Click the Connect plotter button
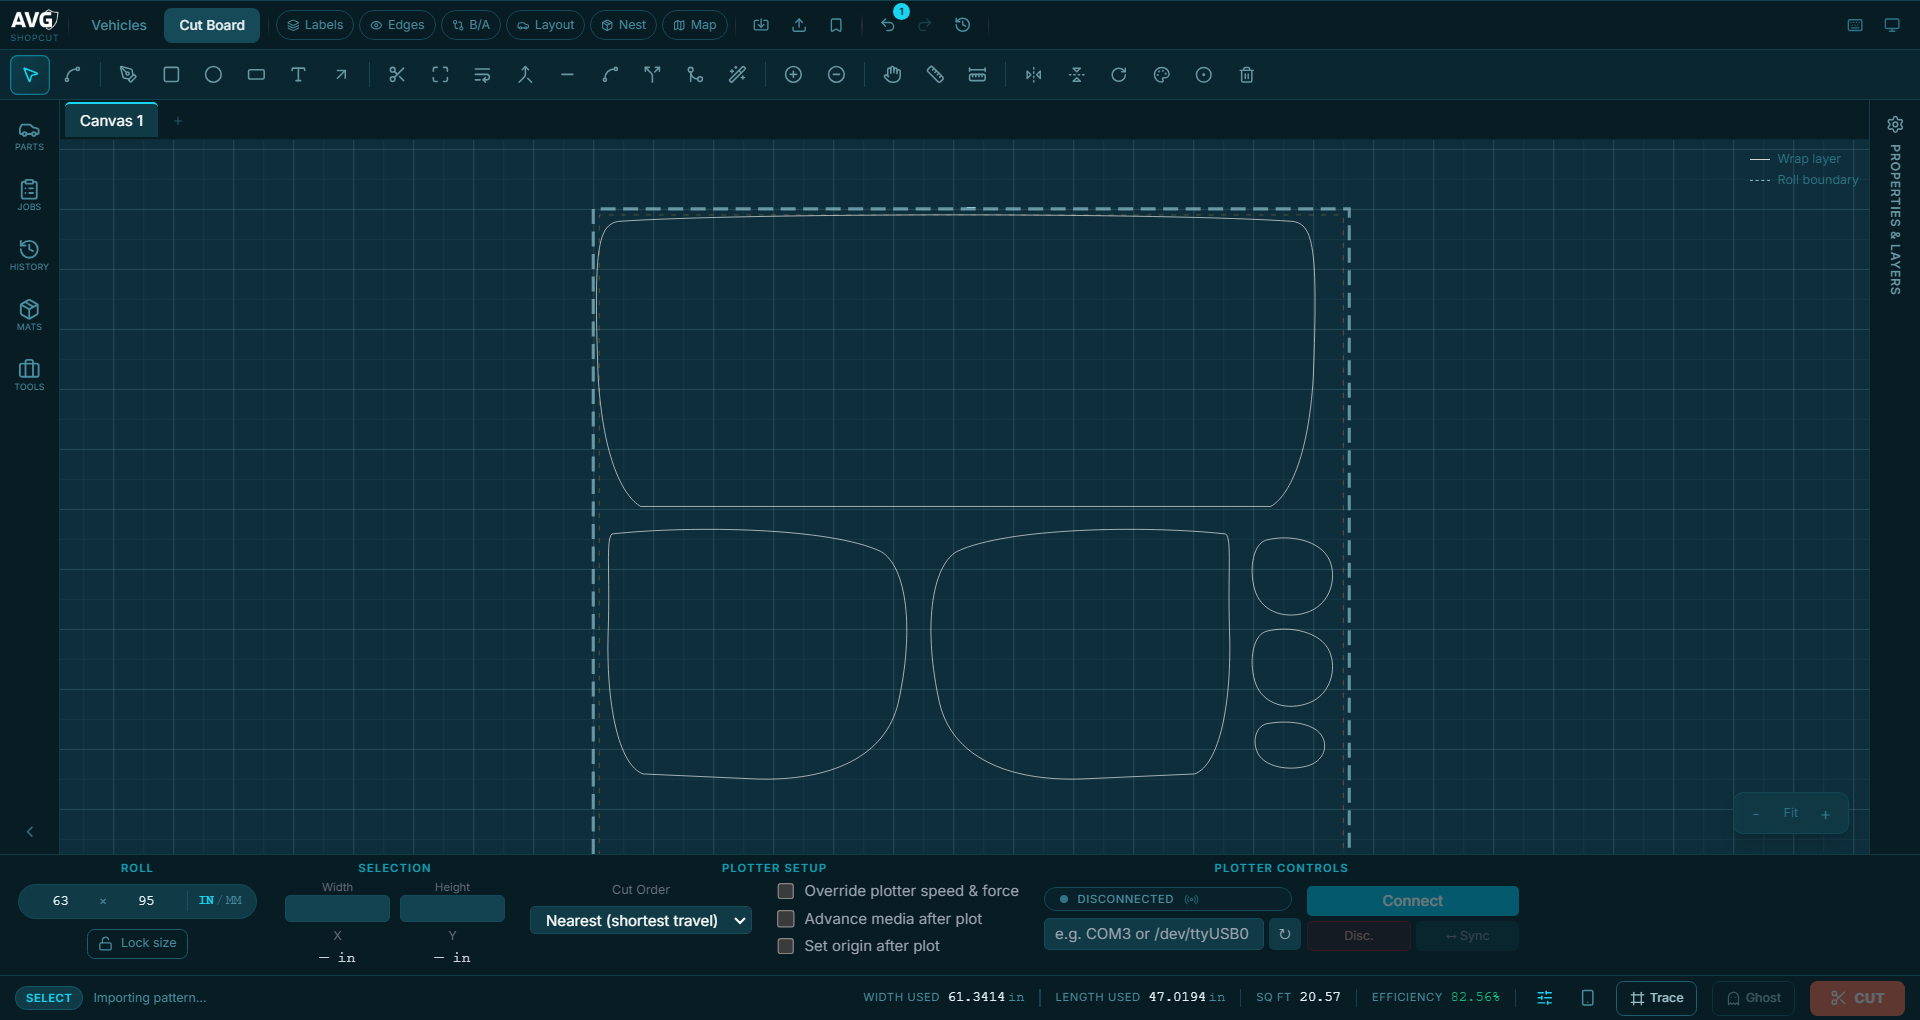The height and width of the screenshot is (1020, 1920). 1412,901
